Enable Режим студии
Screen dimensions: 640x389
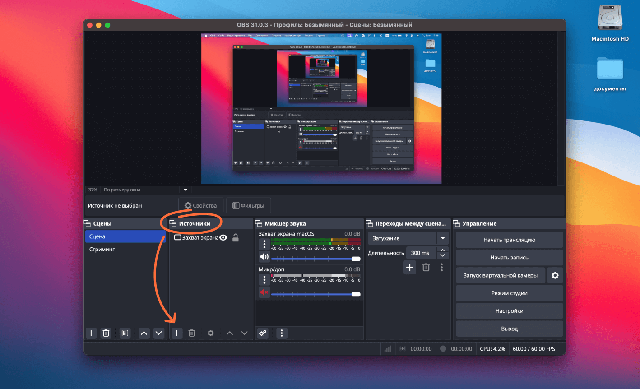509,293
